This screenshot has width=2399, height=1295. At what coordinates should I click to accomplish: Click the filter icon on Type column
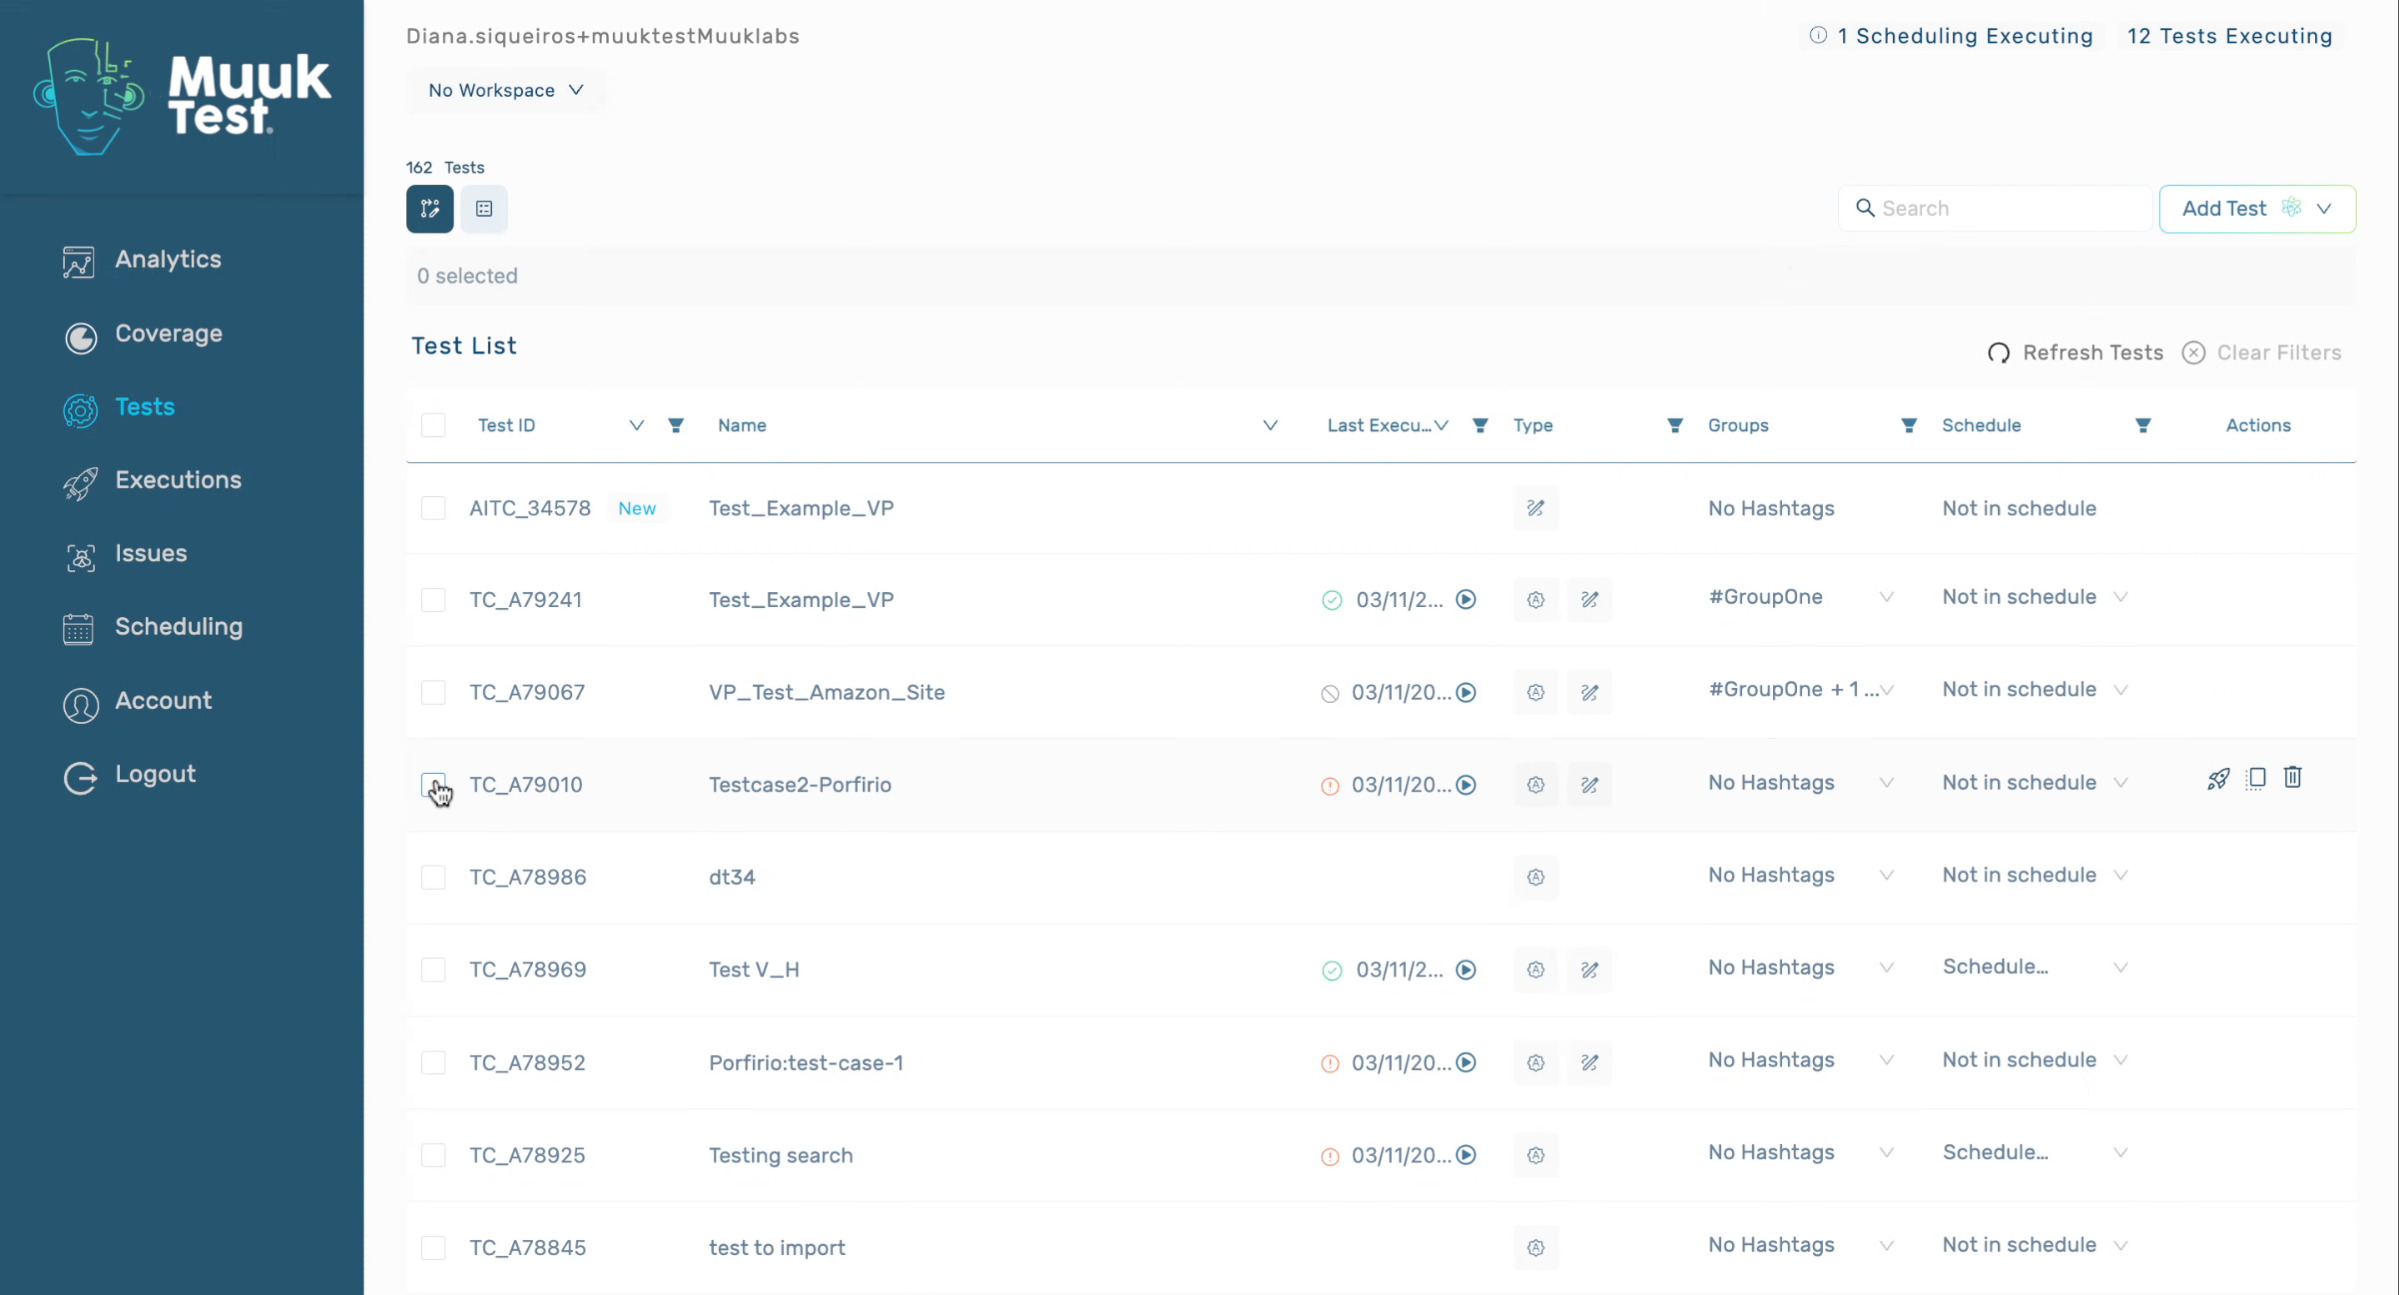pyautogui.click(x=1675, y=426)
